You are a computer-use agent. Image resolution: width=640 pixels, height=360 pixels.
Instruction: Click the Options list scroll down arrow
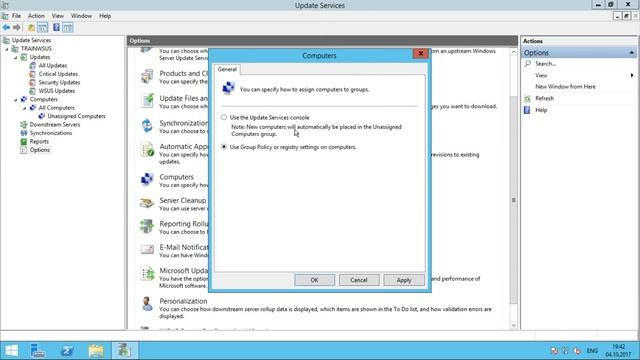click(513, 325)
